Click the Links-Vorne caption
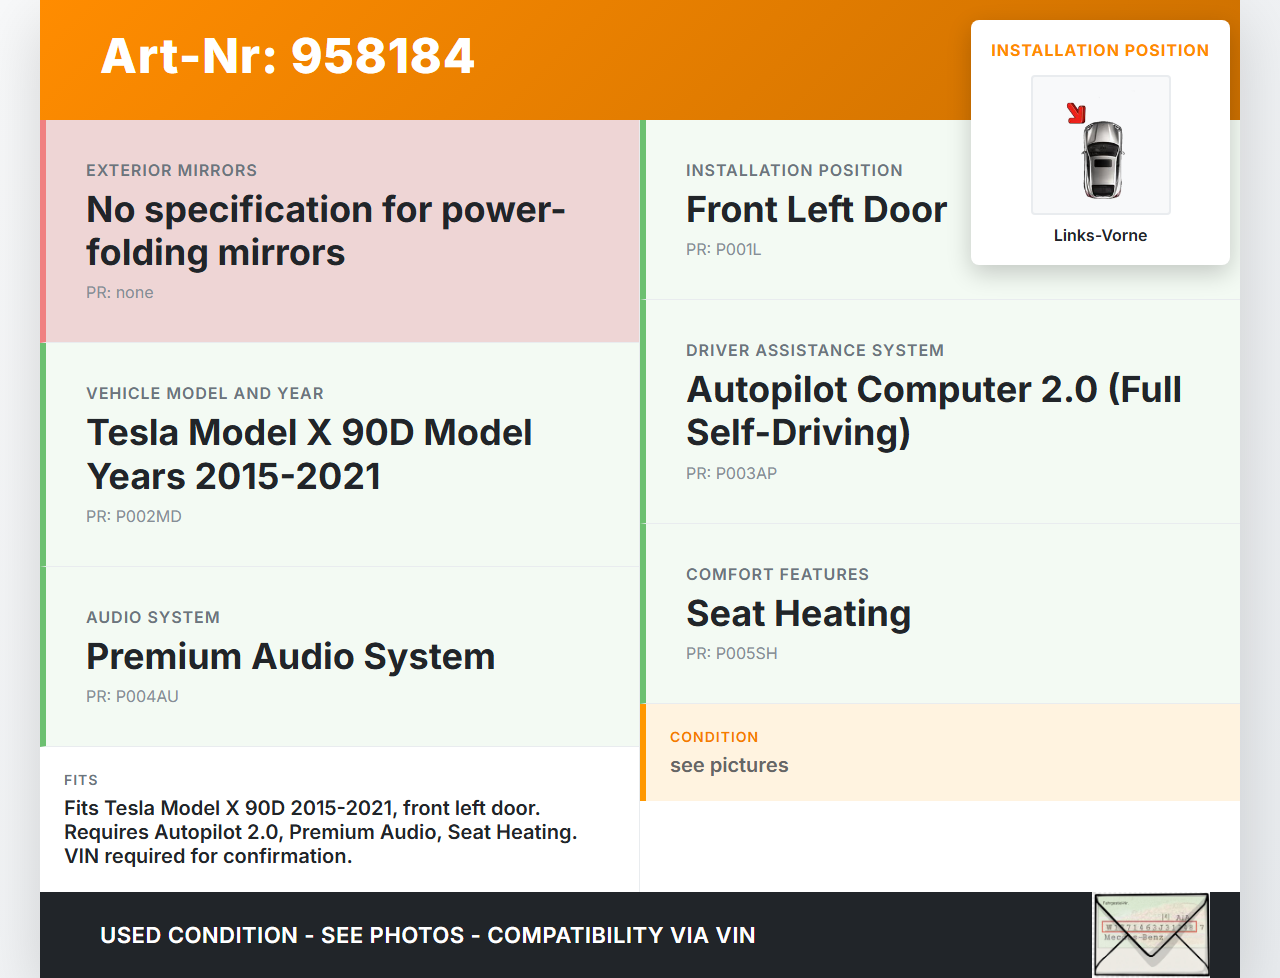The width and height of the screenshot is (1280, 978). tap(1100, 236)
